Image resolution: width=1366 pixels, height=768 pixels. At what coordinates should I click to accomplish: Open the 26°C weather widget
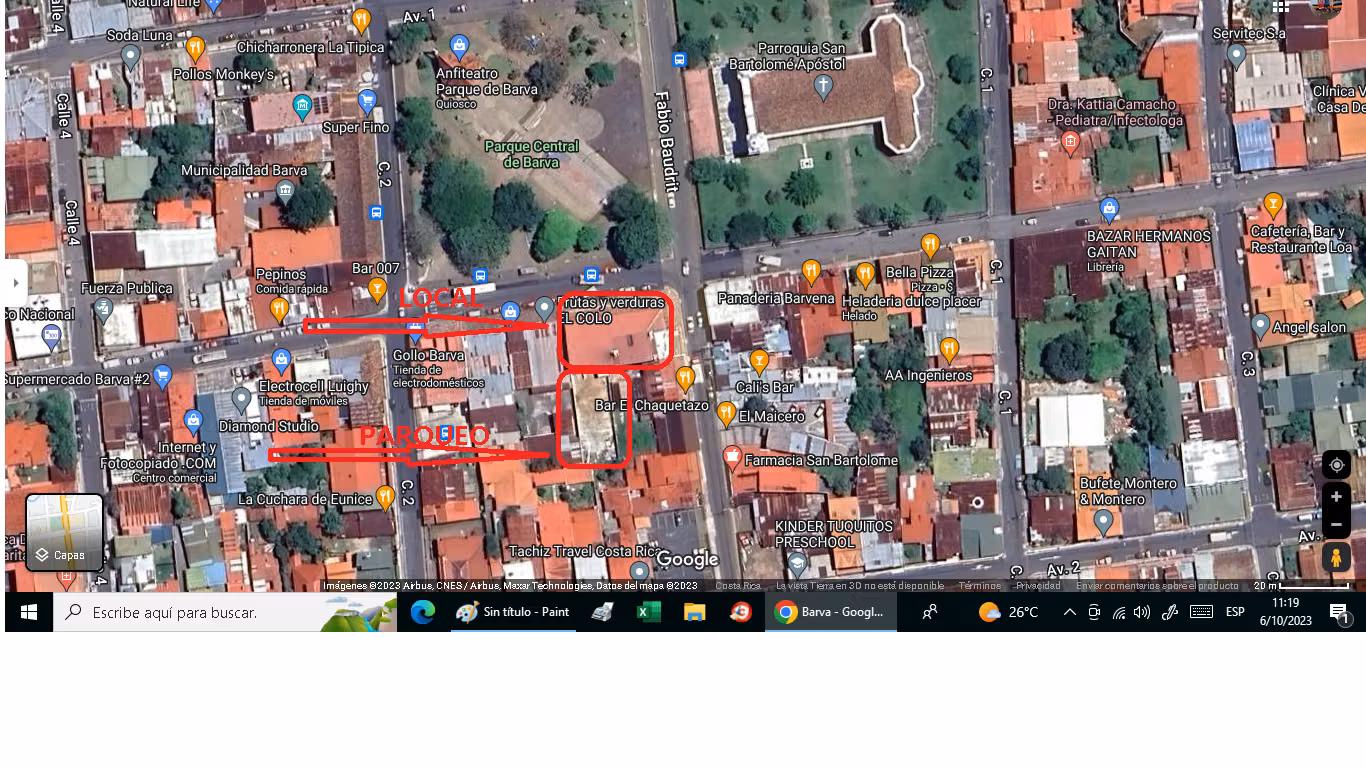pos(1008,612)
